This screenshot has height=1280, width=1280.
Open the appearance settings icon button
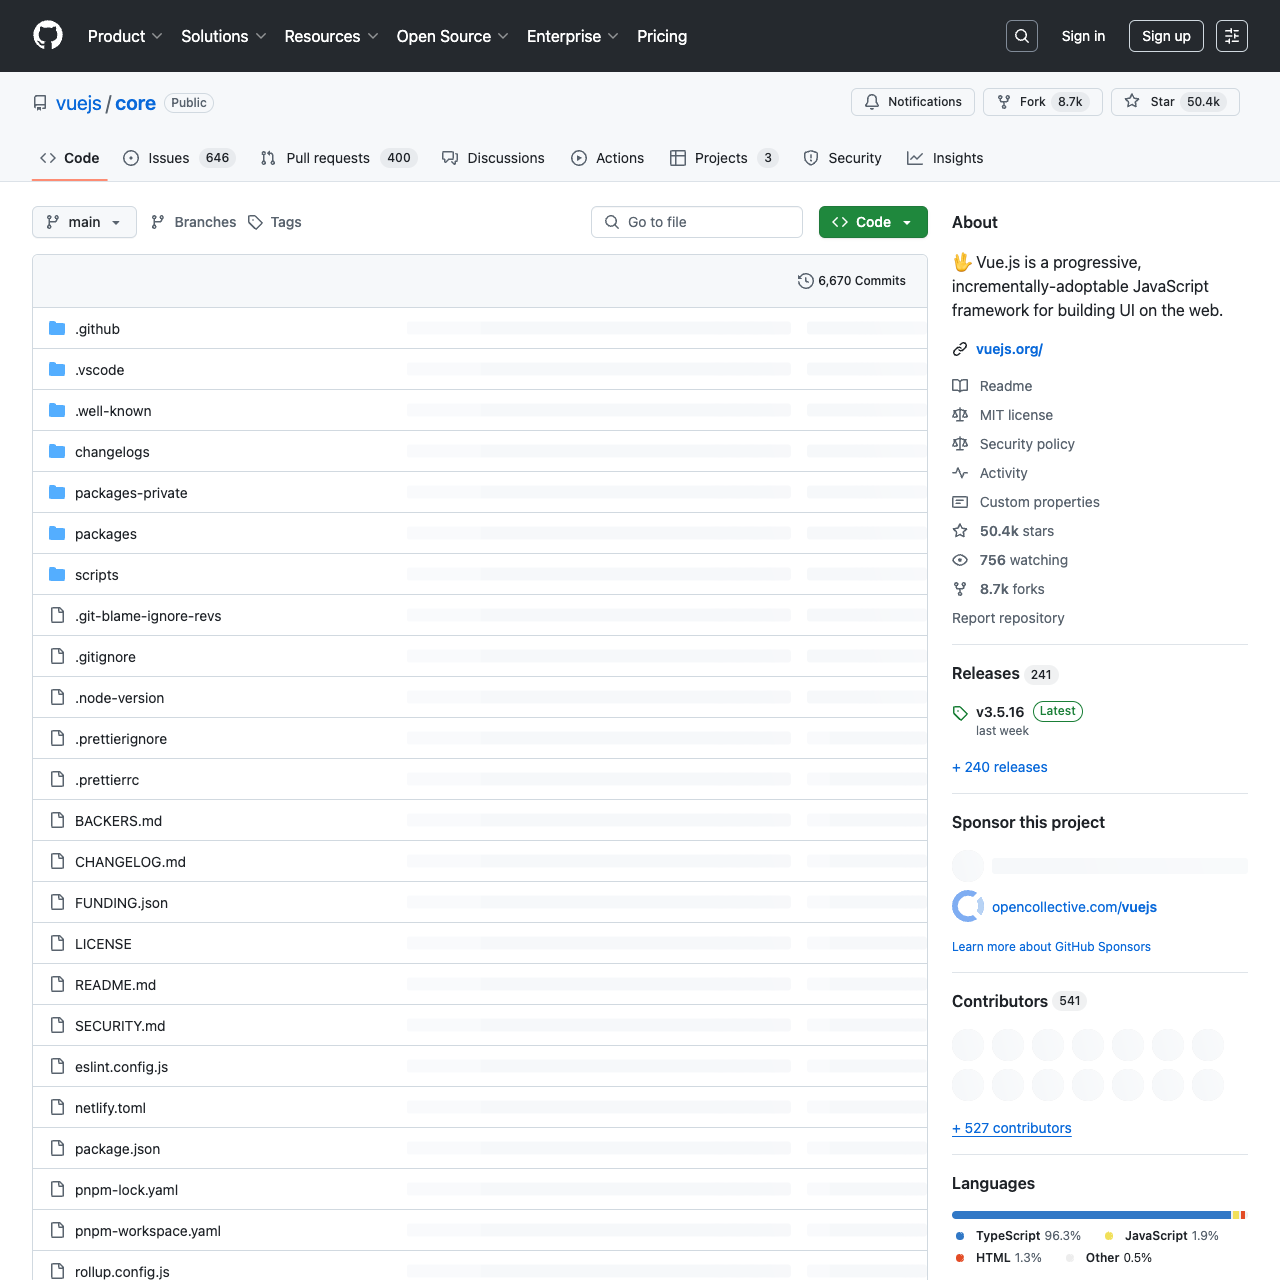click(1232, 36)
